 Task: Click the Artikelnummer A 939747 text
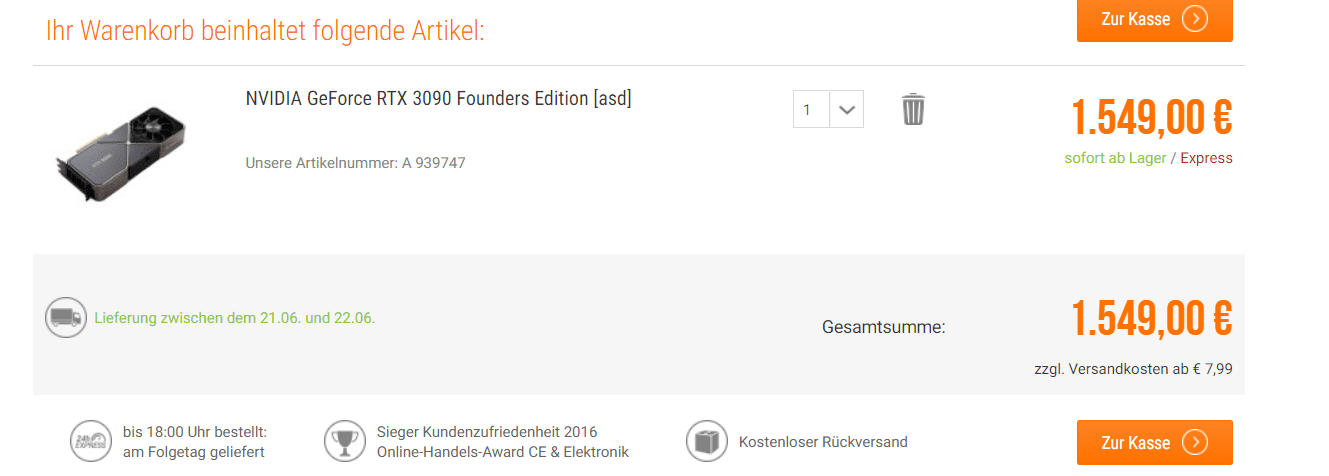click(355, 162)
